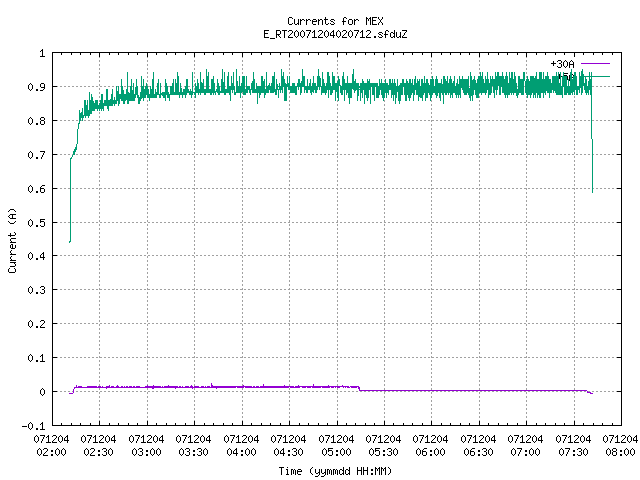Click the "02:30" time tick label
Viewport: 640px width, 480px height.
click(x=98, y=452)
